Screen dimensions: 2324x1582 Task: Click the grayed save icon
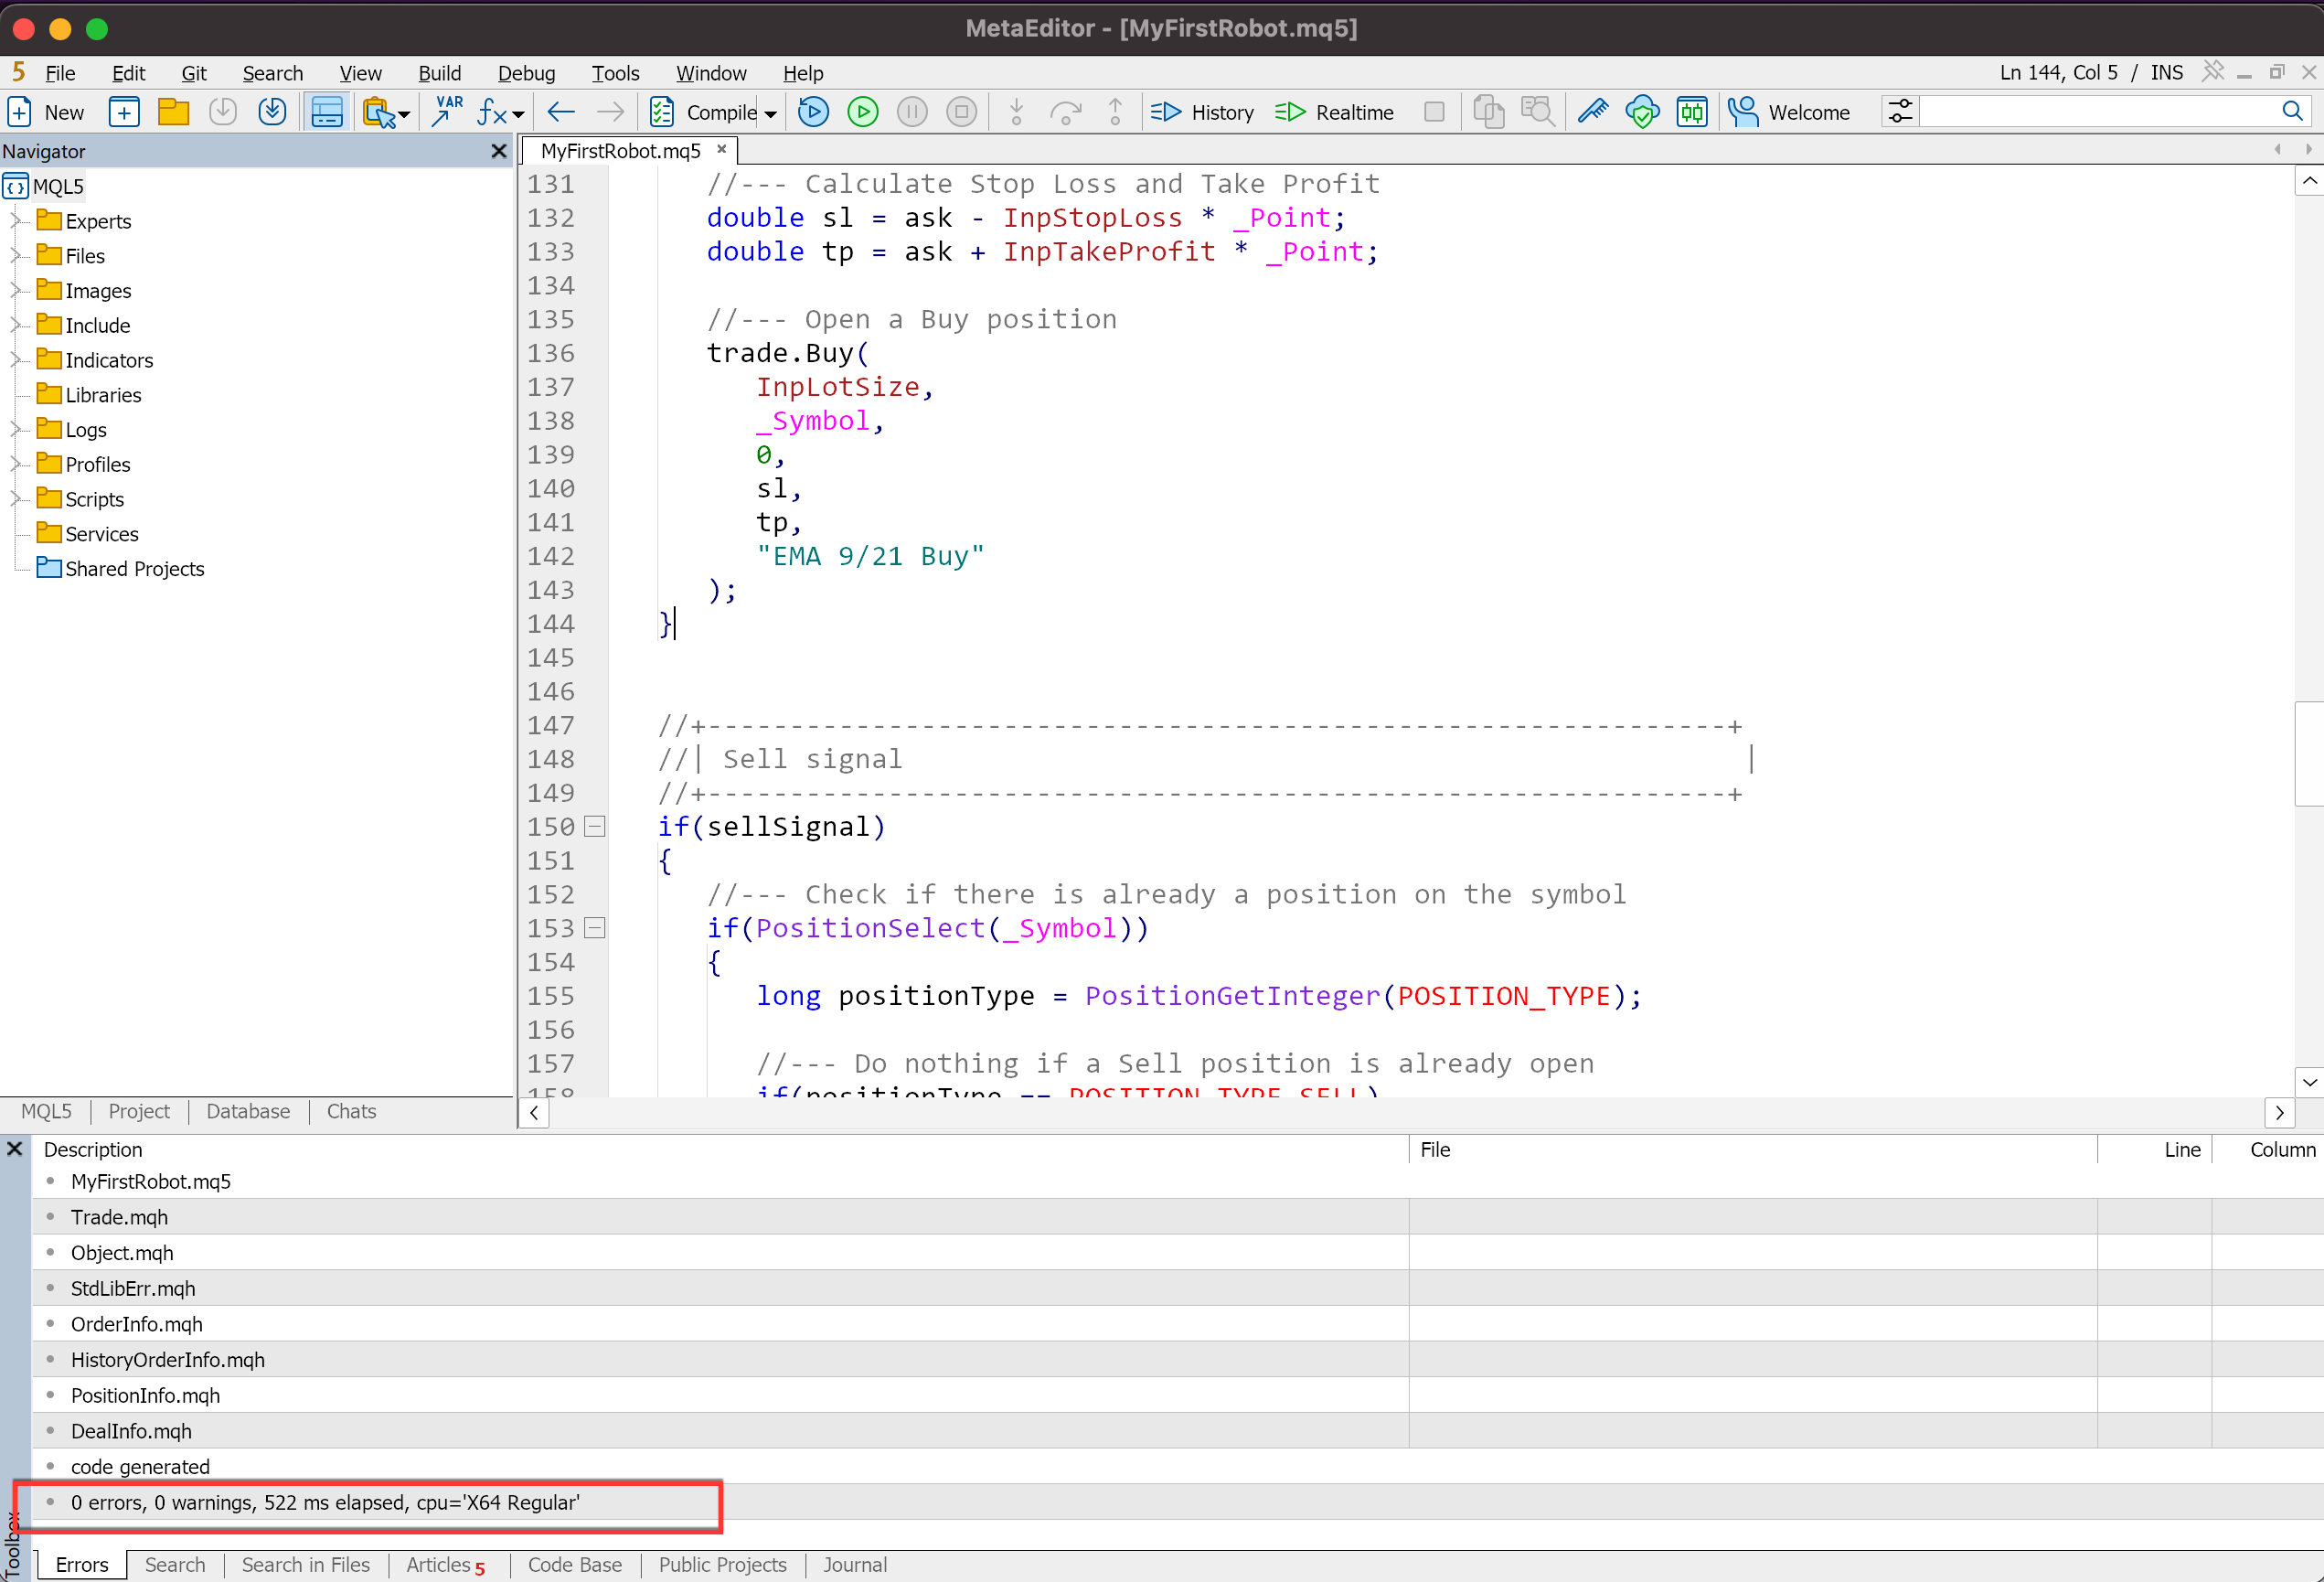pos(223,112)
